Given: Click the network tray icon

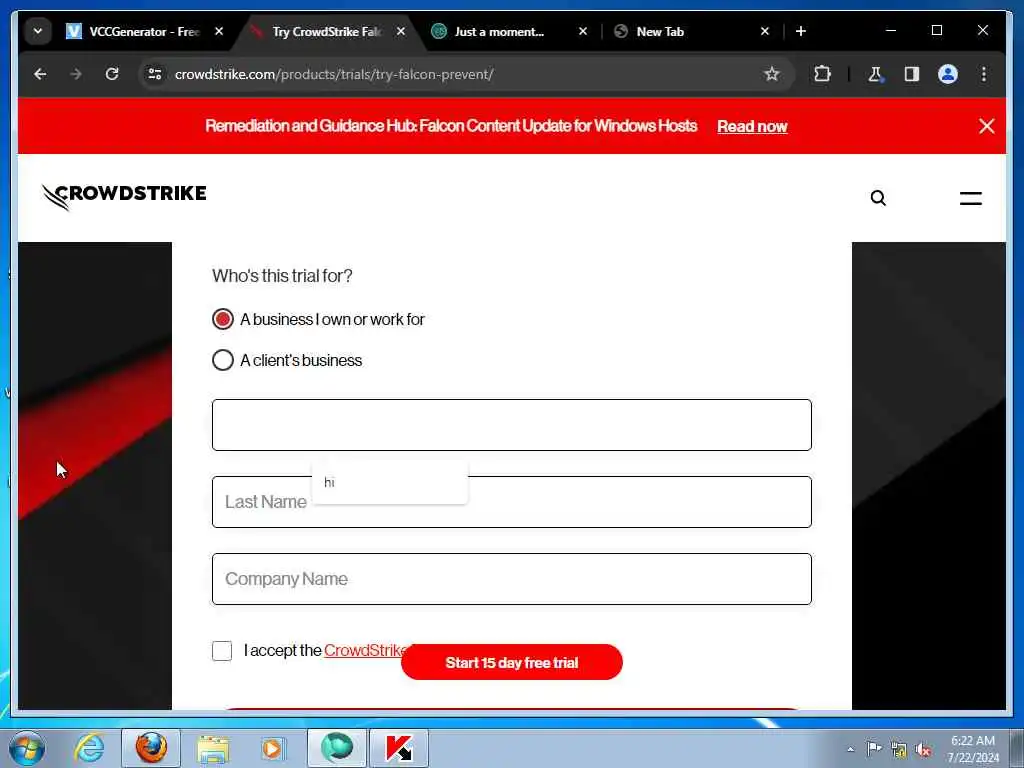Looking at the screenshot, I should pyautogui.click(x=899, y=750).
